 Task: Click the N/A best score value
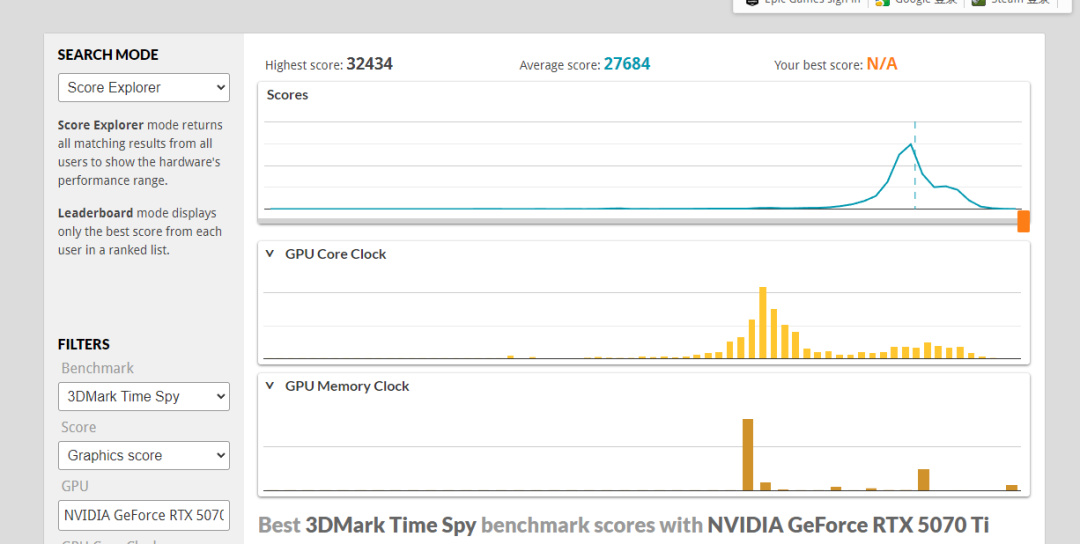click(882, 64)
